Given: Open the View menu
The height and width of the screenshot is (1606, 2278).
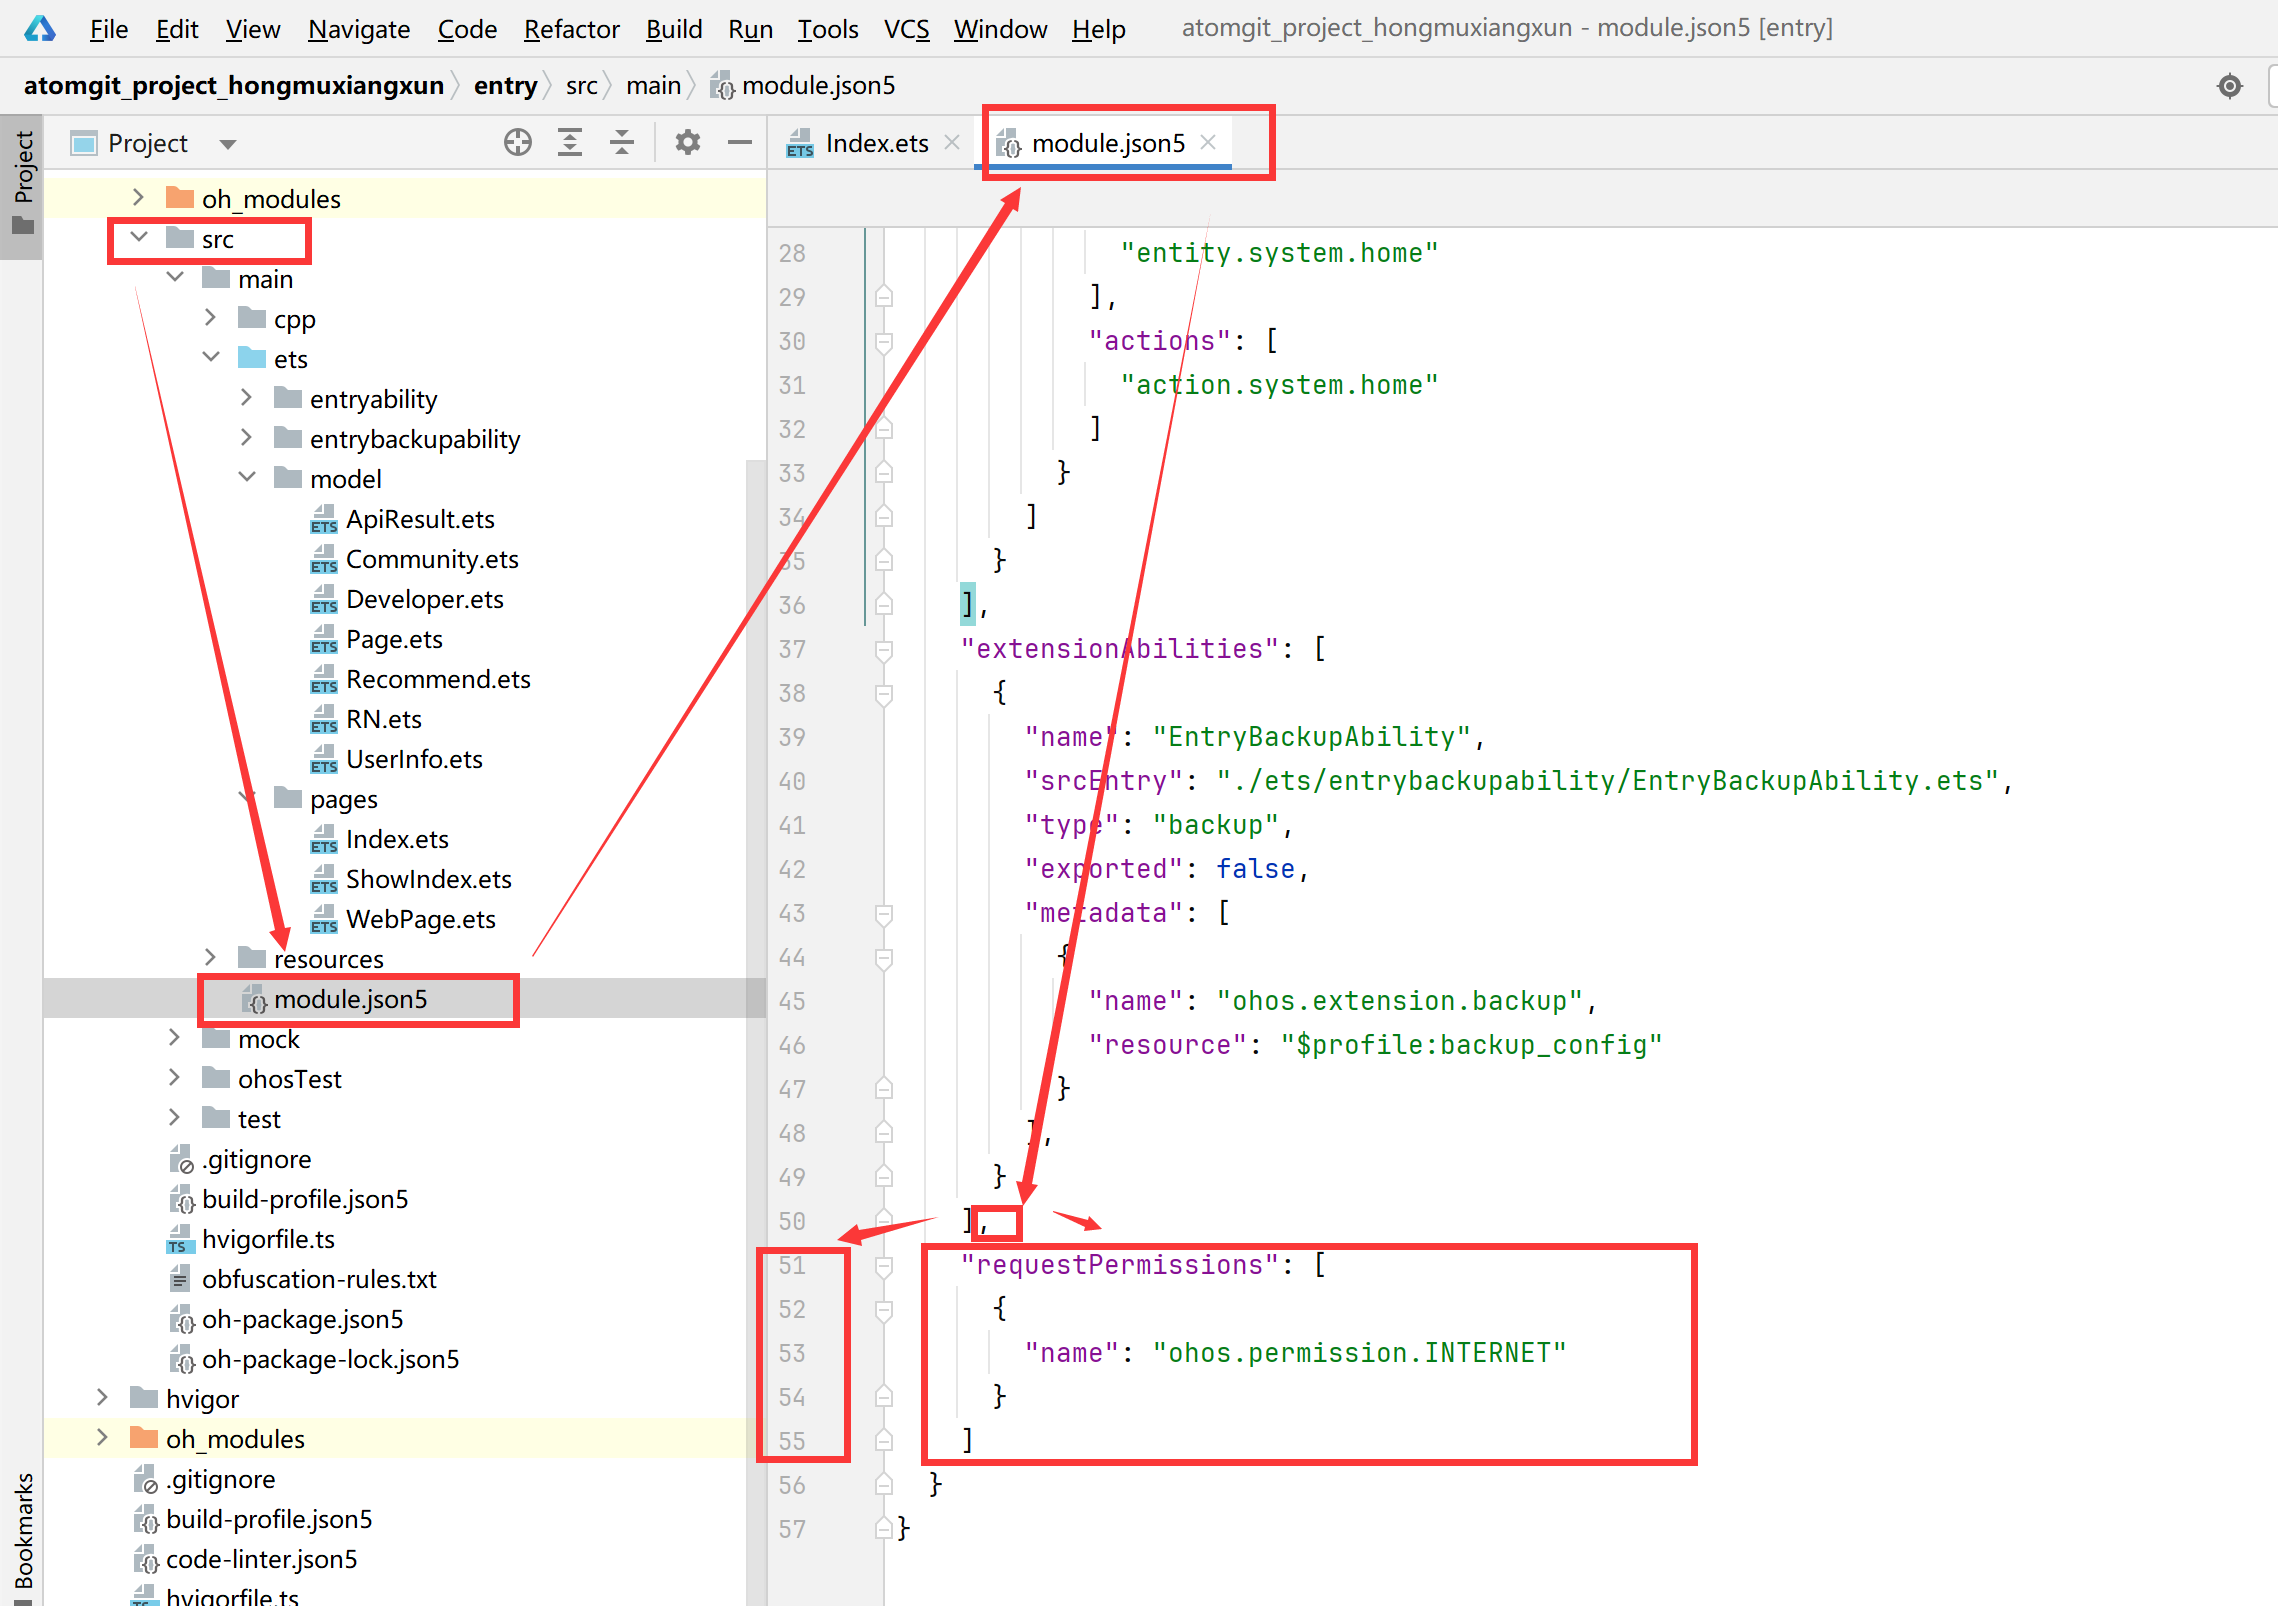Looking at the screenshot, I should click(253, 29).
